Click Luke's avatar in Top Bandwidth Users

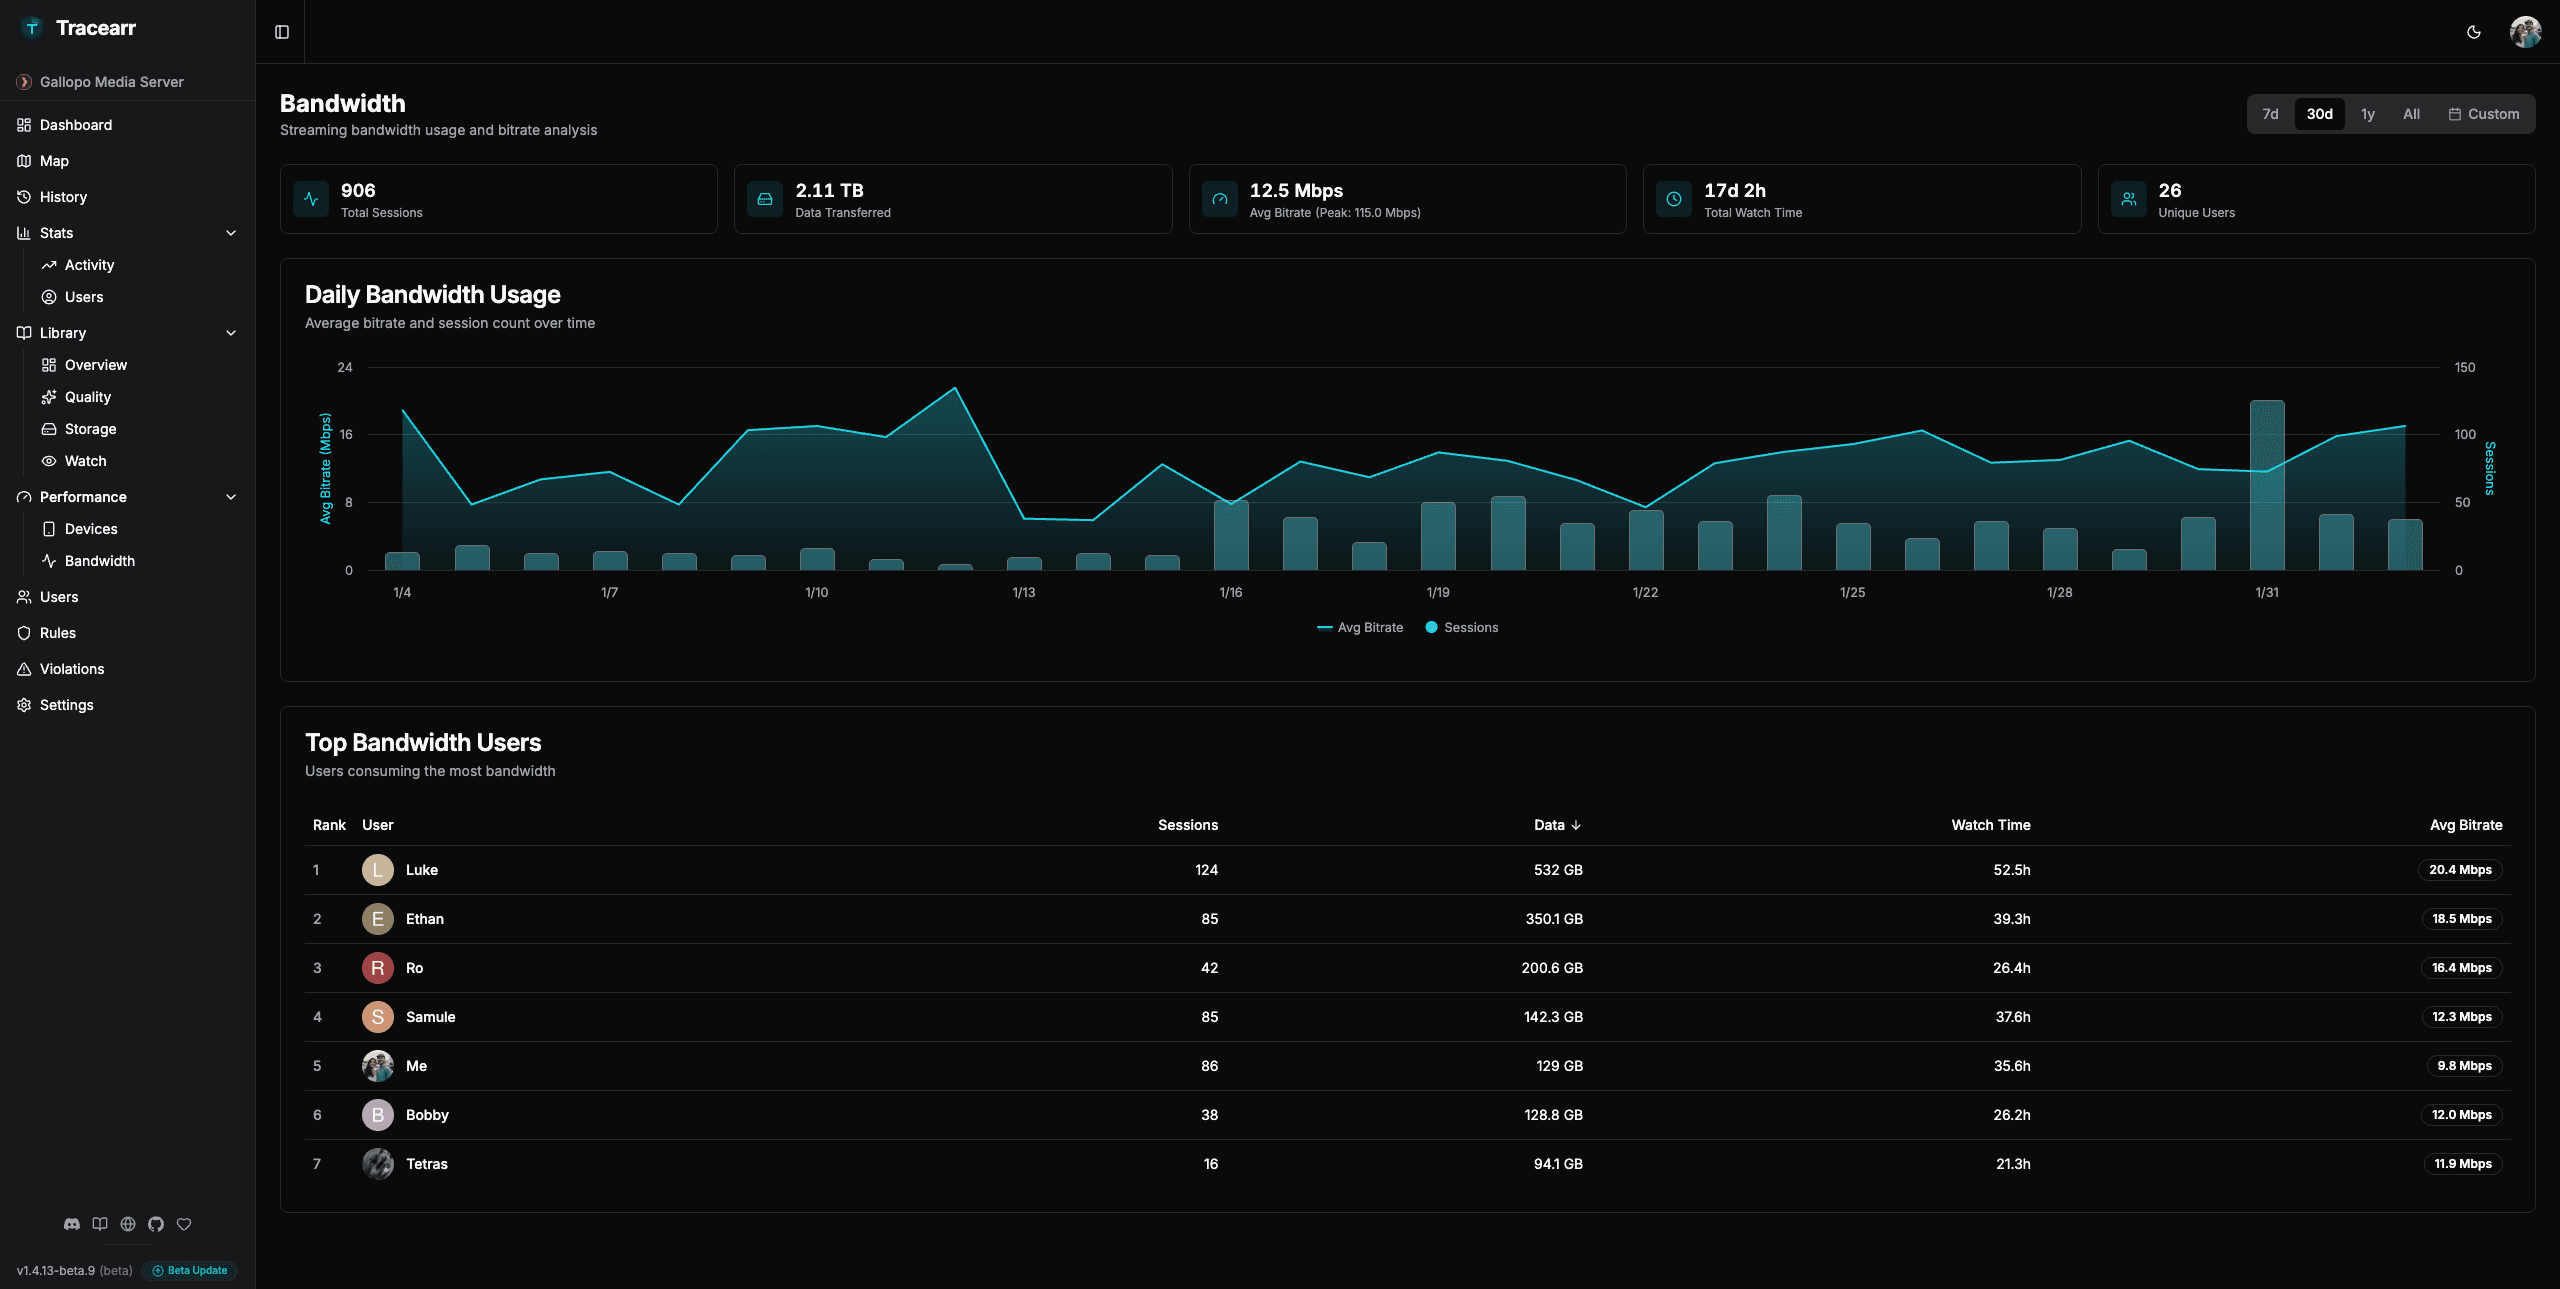(x=377, y=870)
